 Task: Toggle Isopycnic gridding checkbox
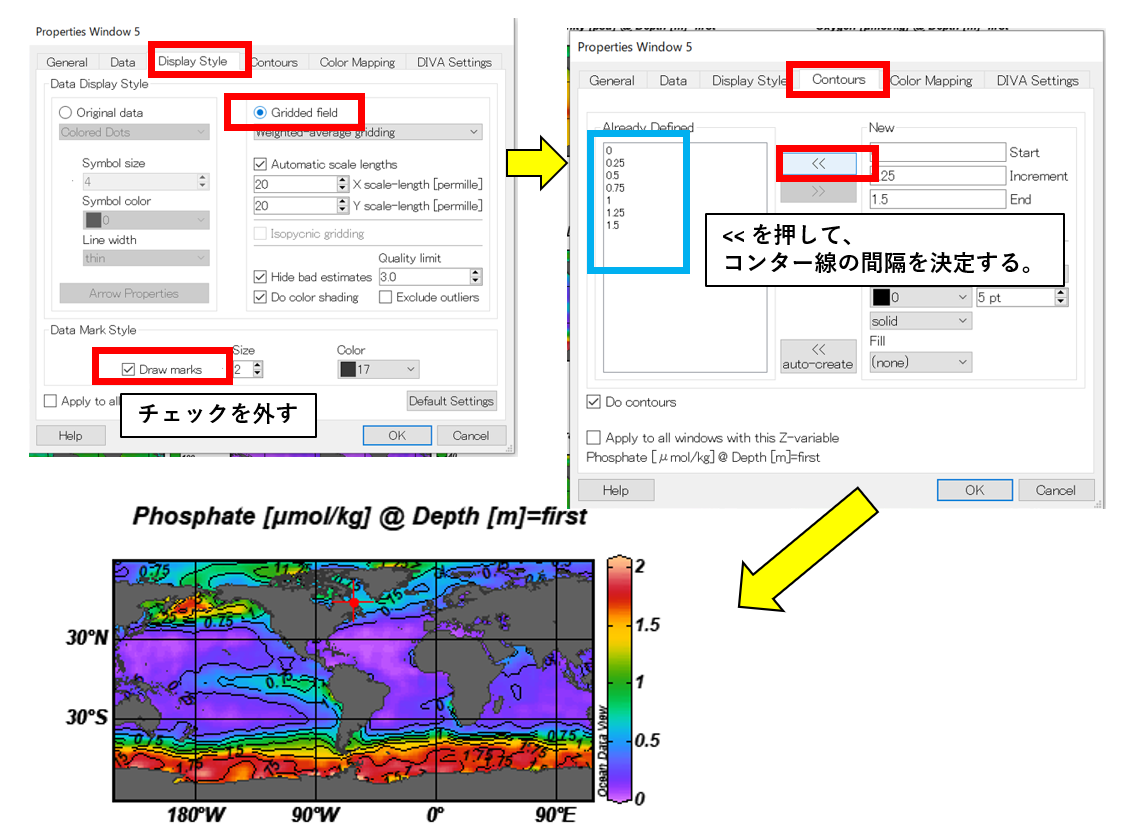click(x=260, y=234)
